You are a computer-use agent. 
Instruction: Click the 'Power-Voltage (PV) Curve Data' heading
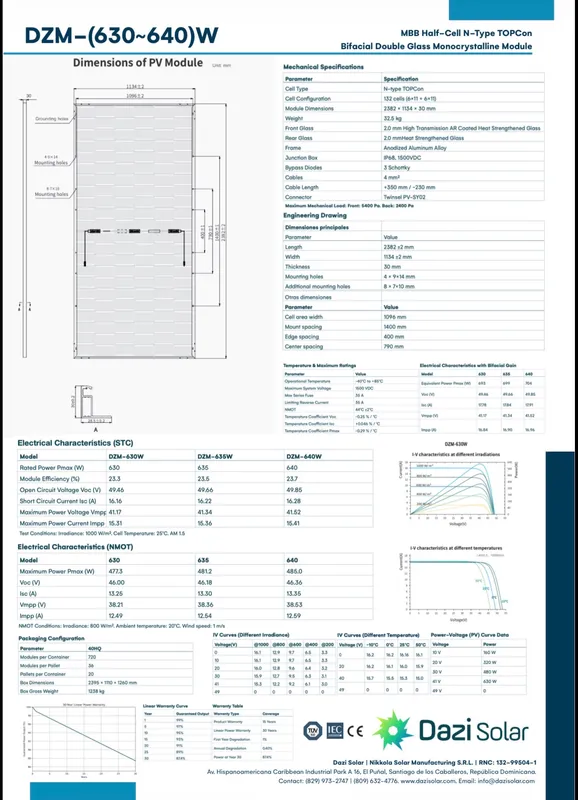(x=469, y=635)
